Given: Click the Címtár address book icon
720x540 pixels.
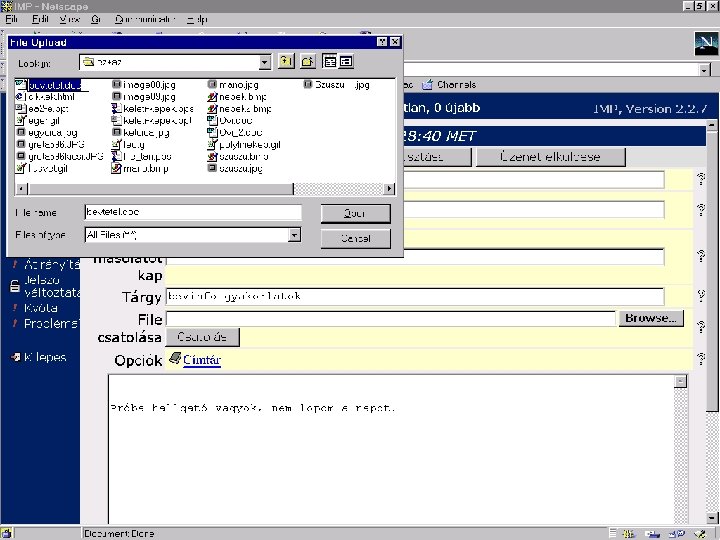Looking at the screenshot, I should pos(174,358).
